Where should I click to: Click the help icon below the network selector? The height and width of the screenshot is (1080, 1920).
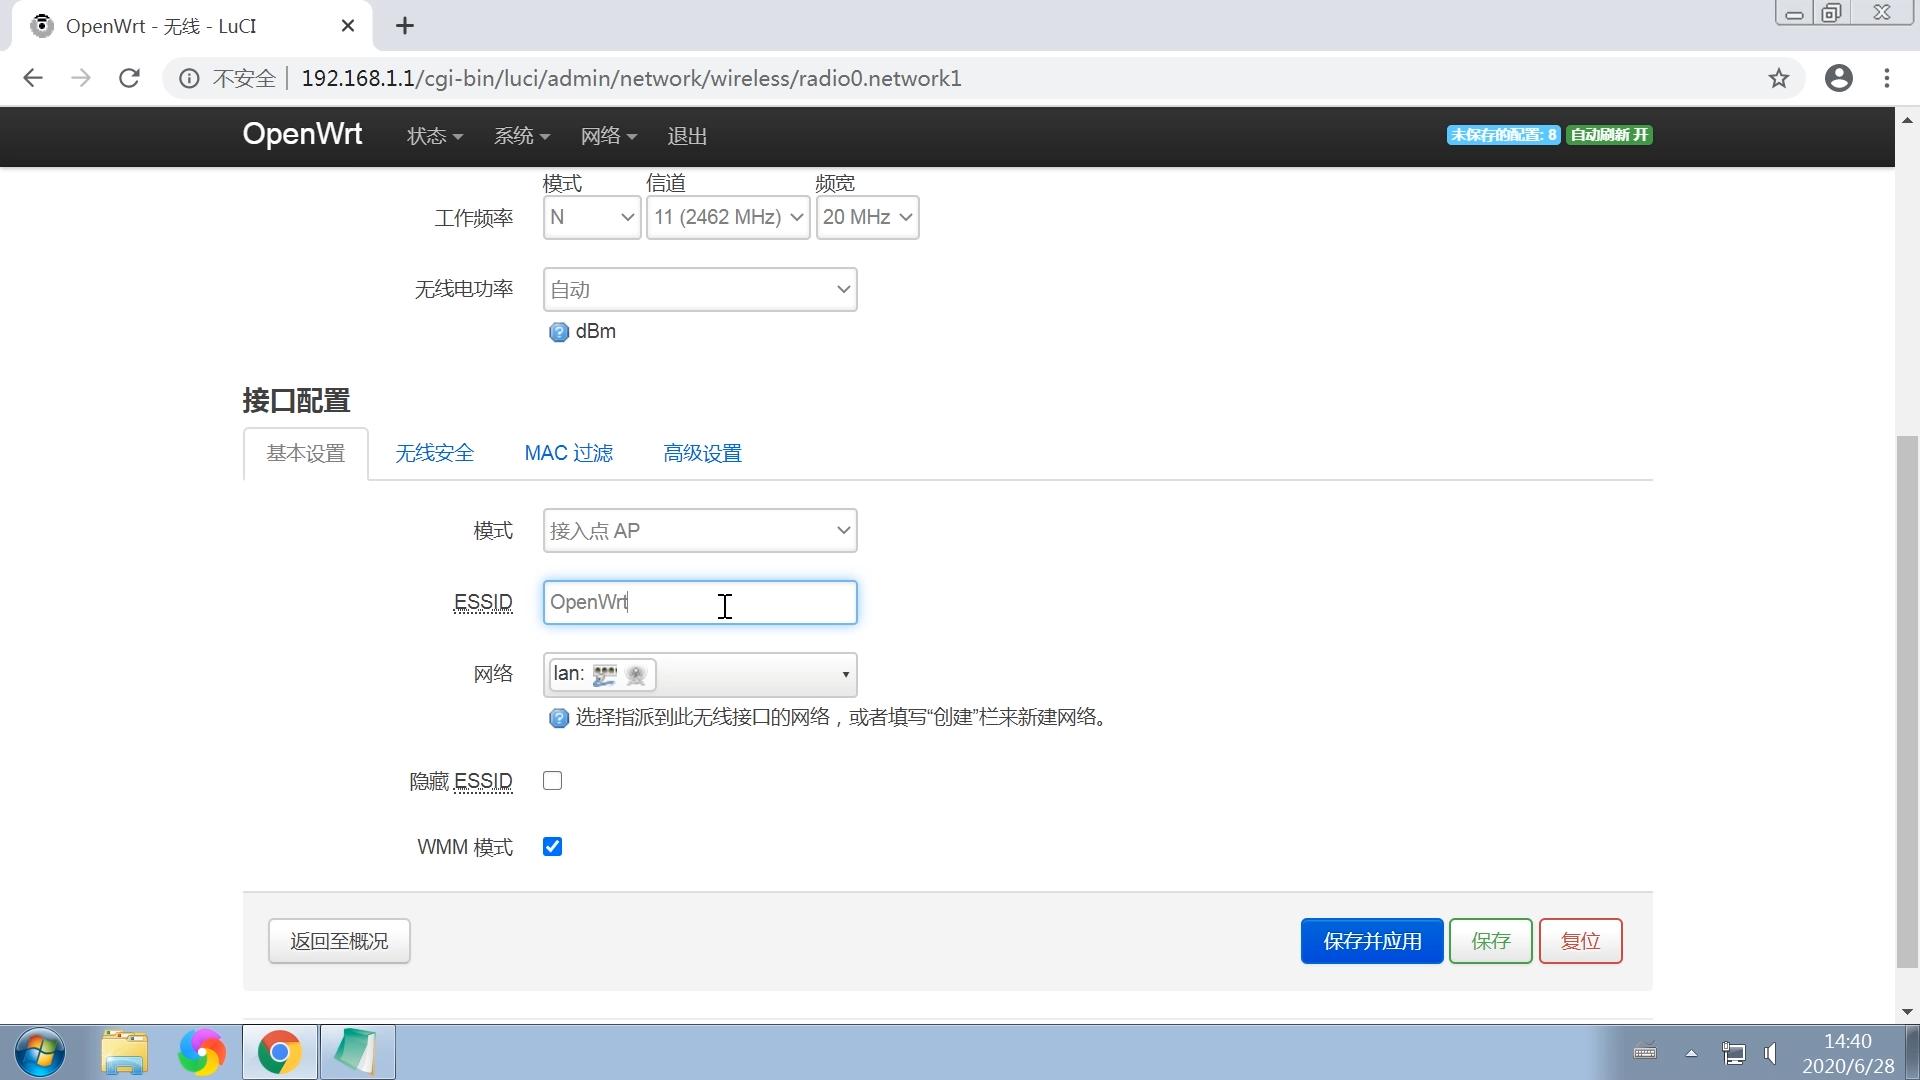coord(558,718)
